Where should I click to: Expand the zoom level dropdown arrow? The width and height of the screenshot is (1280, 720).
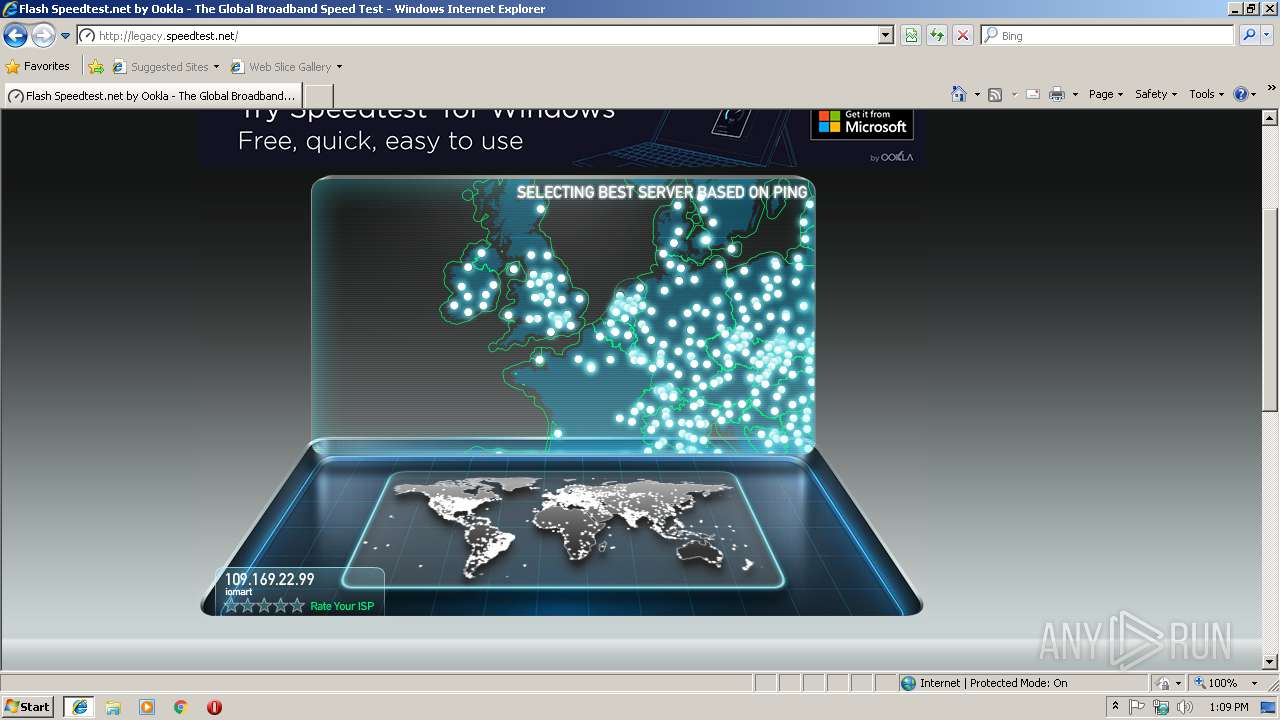tap(1254, 683)
